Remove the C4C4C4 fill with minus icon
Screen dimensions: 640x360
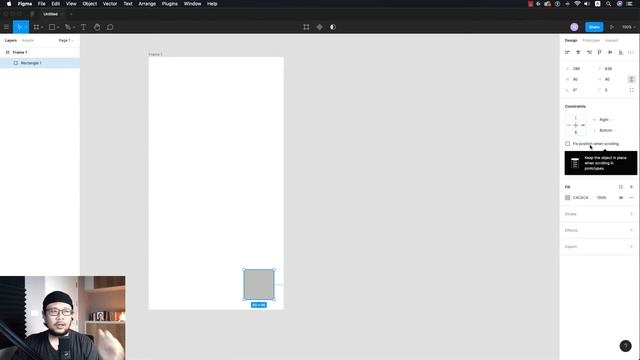[x=631, y=198]
